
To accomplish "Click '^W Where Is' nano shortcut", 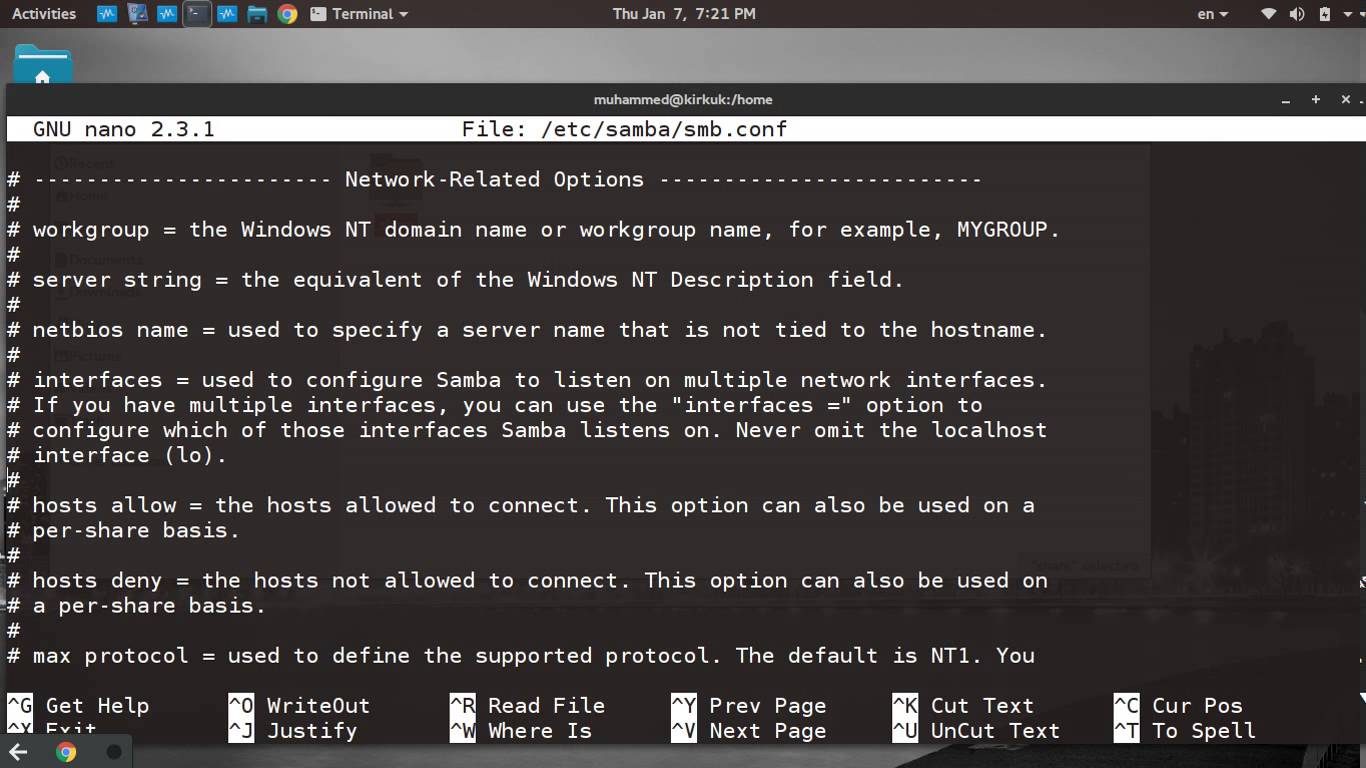I will click(520, 731).
